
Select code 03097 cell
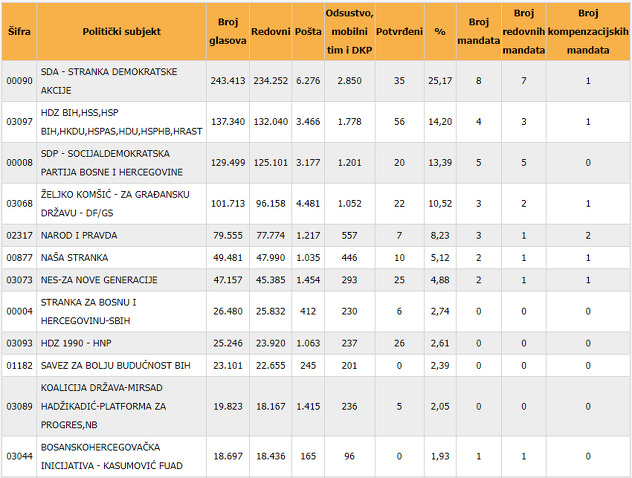click(19, 122)
